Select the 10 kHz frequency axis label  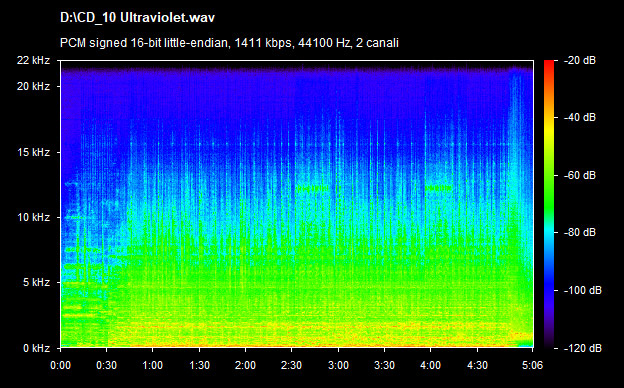(x=33, y=218)
